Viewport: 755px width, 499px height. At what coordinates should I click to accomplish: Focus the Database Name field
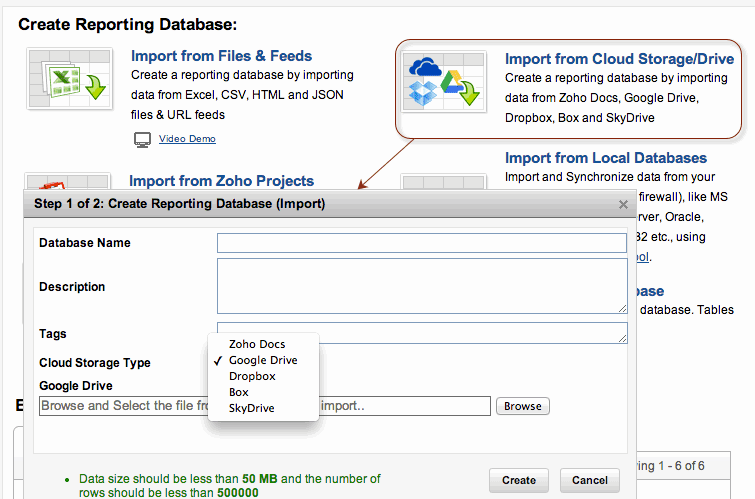point(421,243)
